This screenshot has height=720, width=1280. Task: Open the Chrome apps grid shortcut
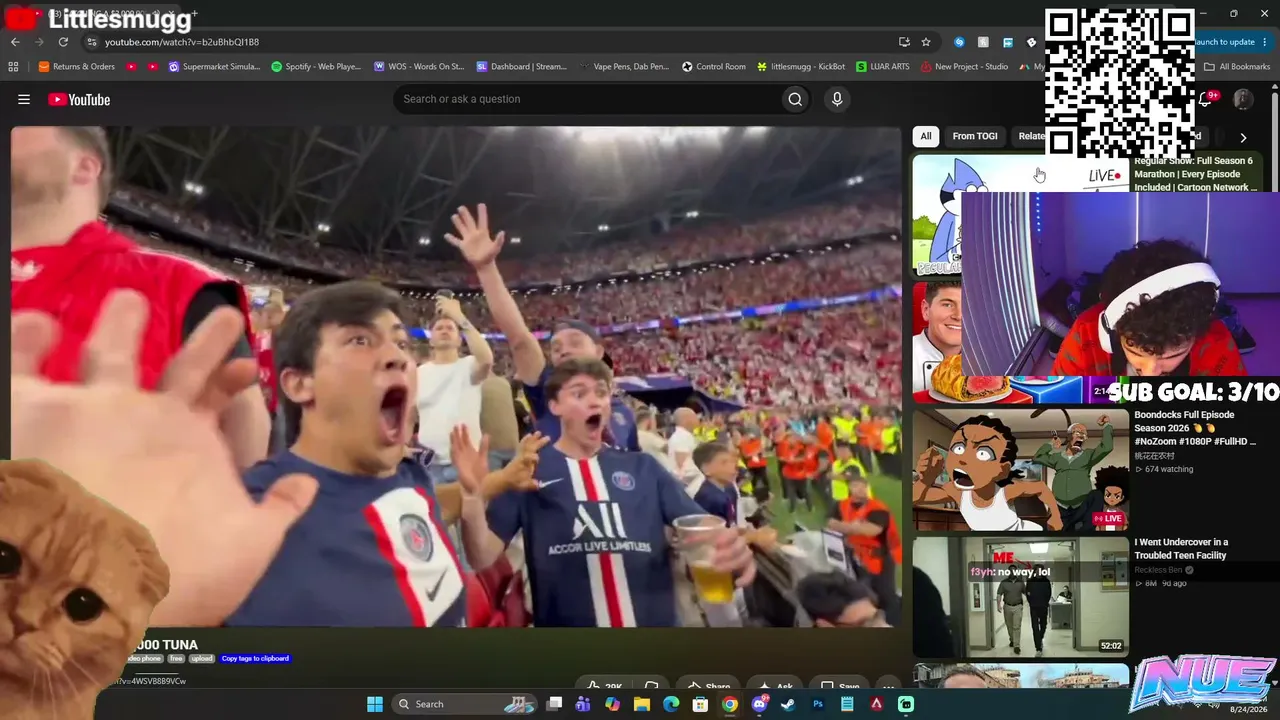point(13,67)
